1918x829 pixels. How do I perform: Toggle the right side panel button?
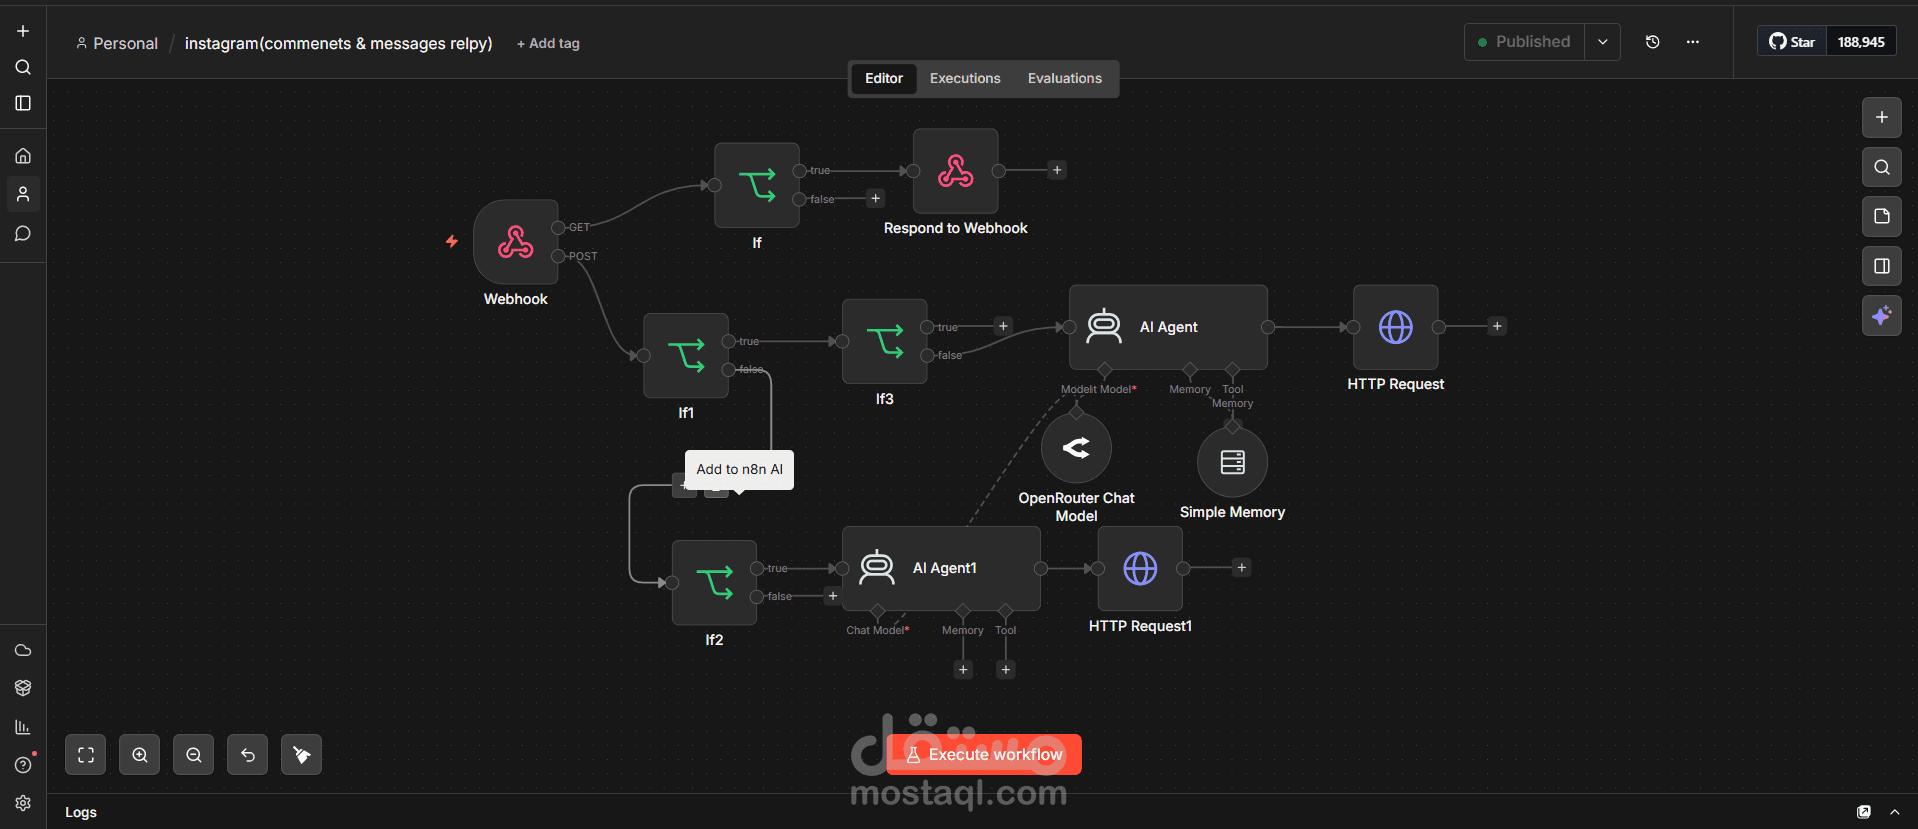(1881, 266)
